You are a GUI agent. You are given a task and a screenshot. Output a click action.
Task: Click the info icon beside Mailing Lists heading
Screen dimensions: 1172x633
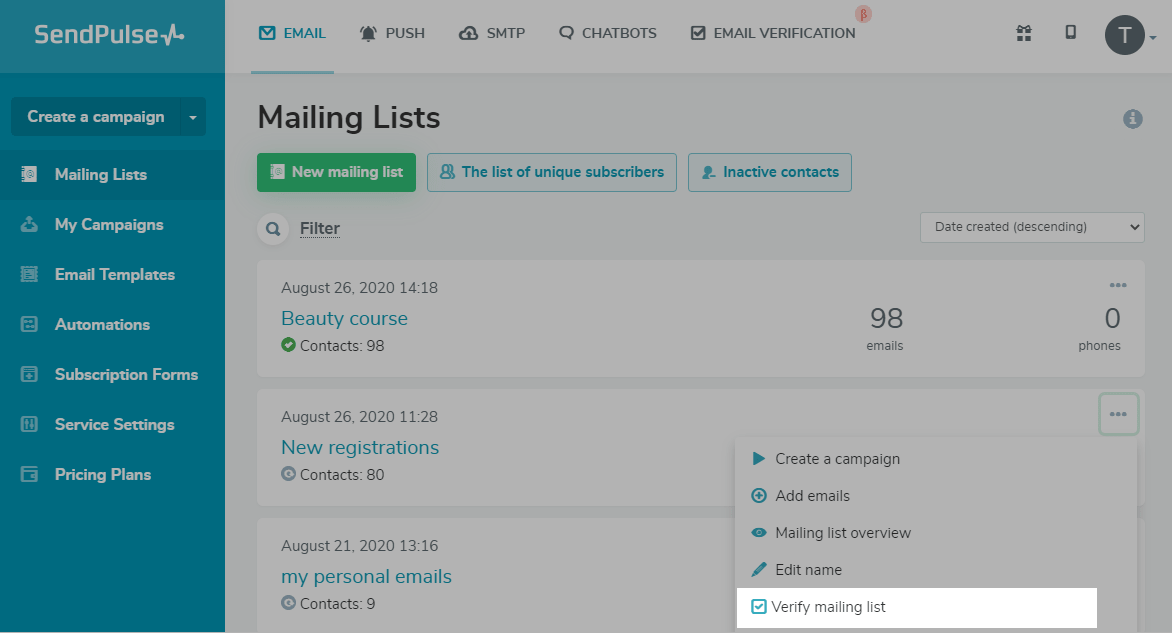click(x=1132, y=119)
